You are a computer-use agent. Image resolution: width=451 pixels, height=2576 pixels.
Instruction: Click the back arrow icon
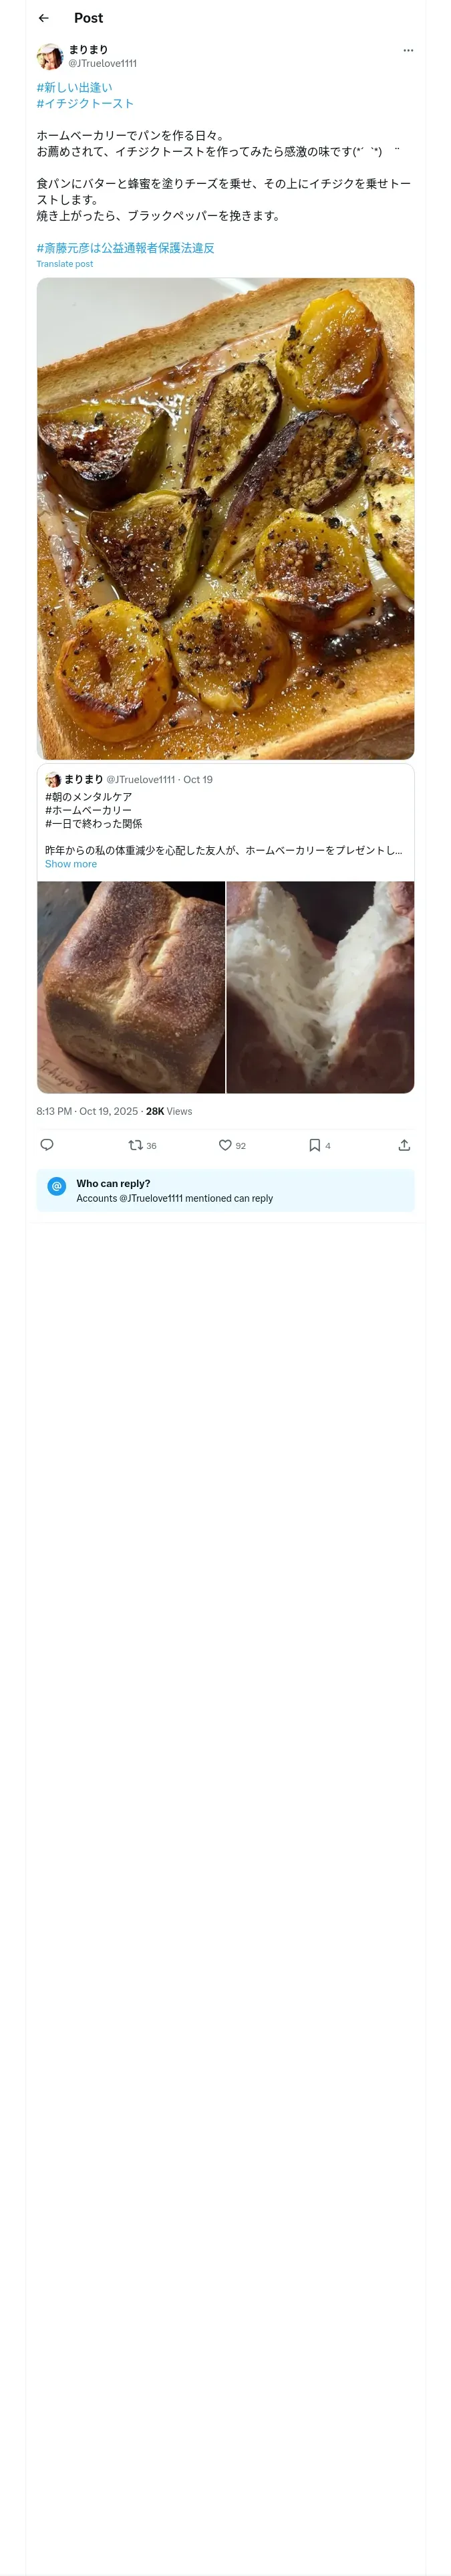[43, 18]
